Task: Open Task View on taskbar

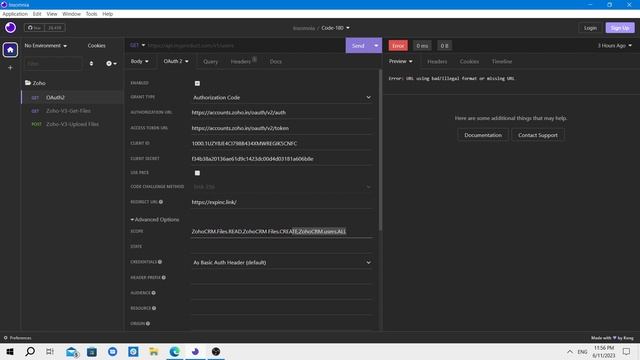Action: (x=50, y=351)
